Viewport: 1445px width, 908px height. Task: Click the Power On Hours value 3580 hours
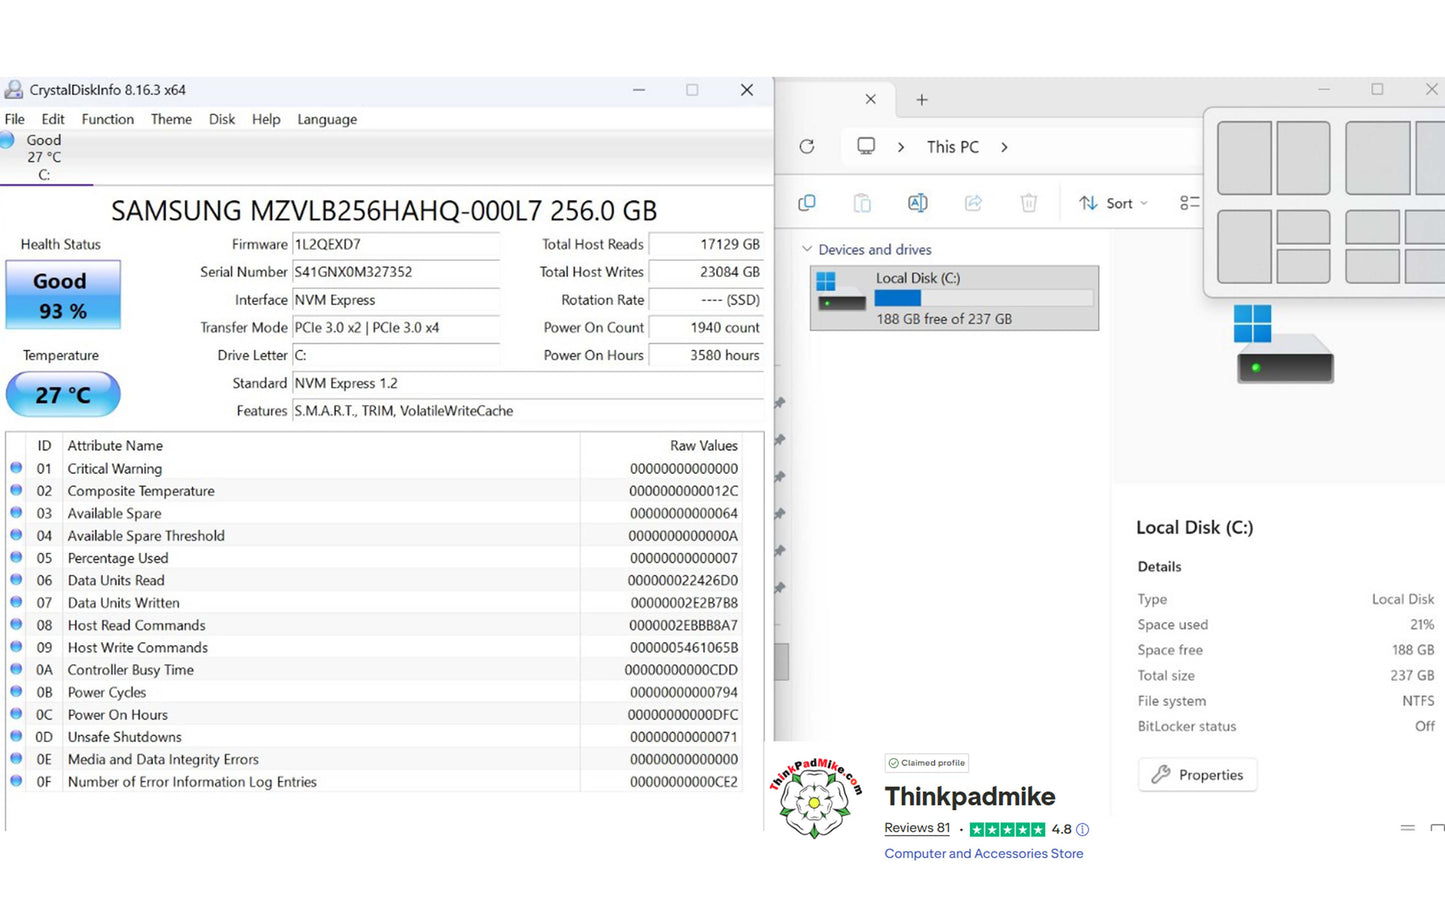pyautogui.click(x=706, y=355)
